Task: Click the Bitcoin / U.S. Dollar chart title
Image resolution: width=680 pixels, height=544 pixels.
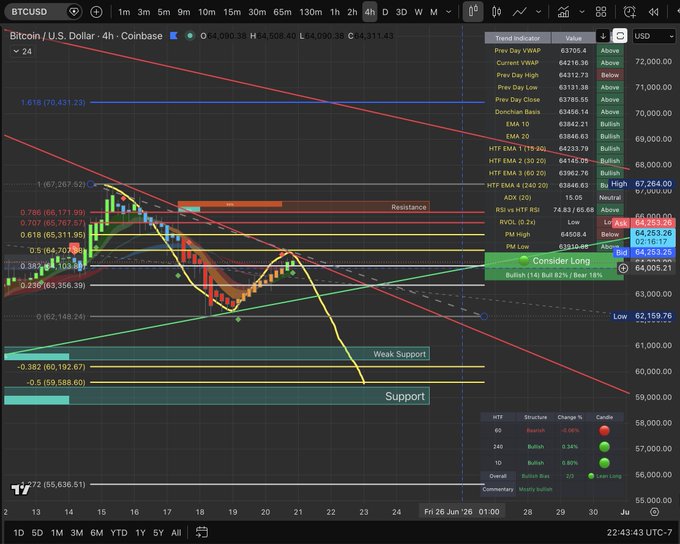Action: (x=86, y=36)
